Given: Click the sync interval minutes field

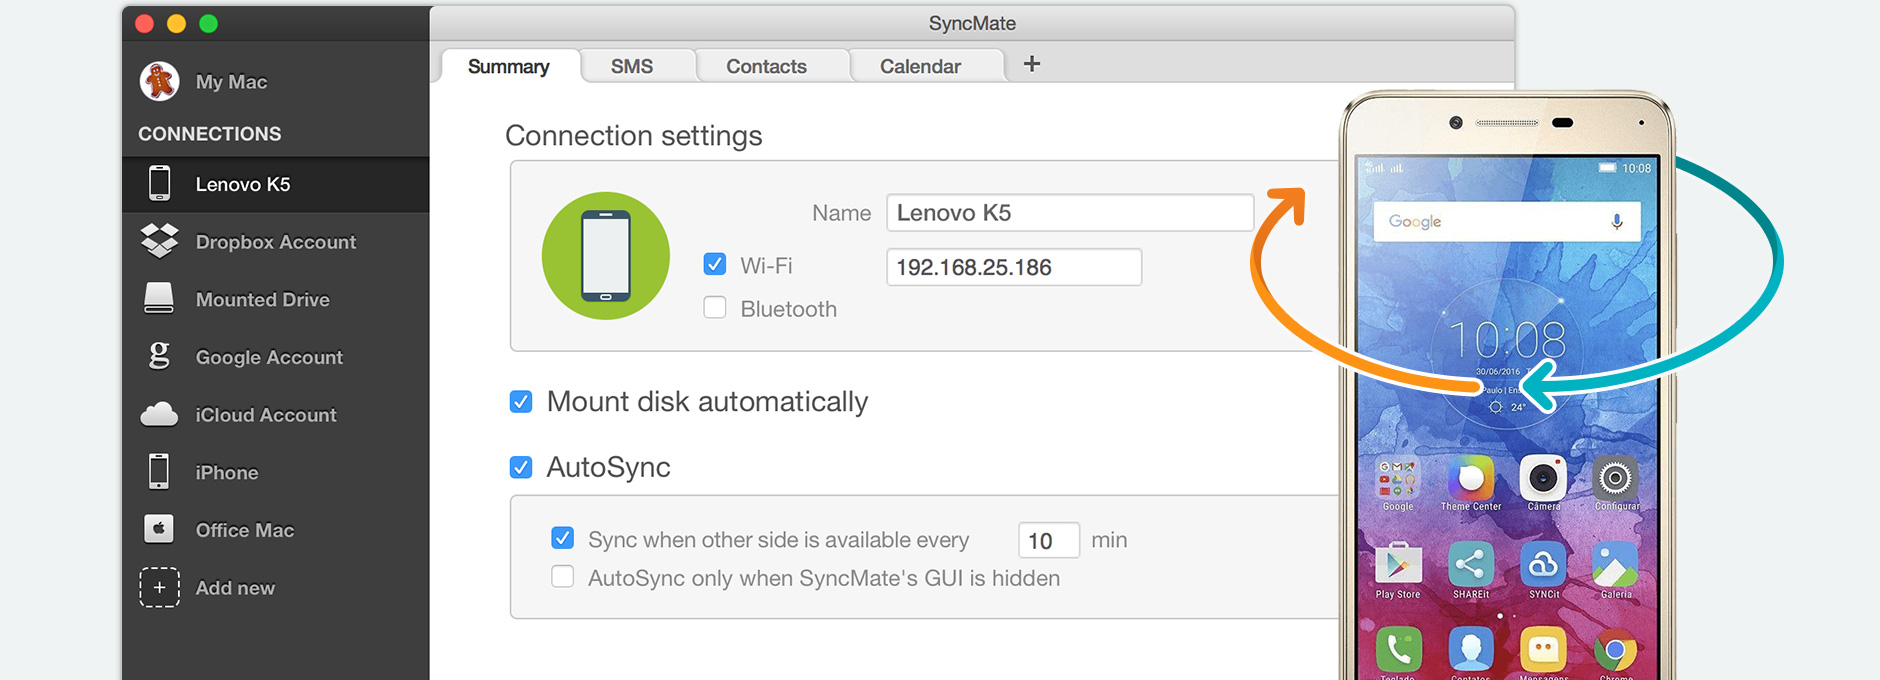Looking at the screenshot, I should tap(1047, 540).
